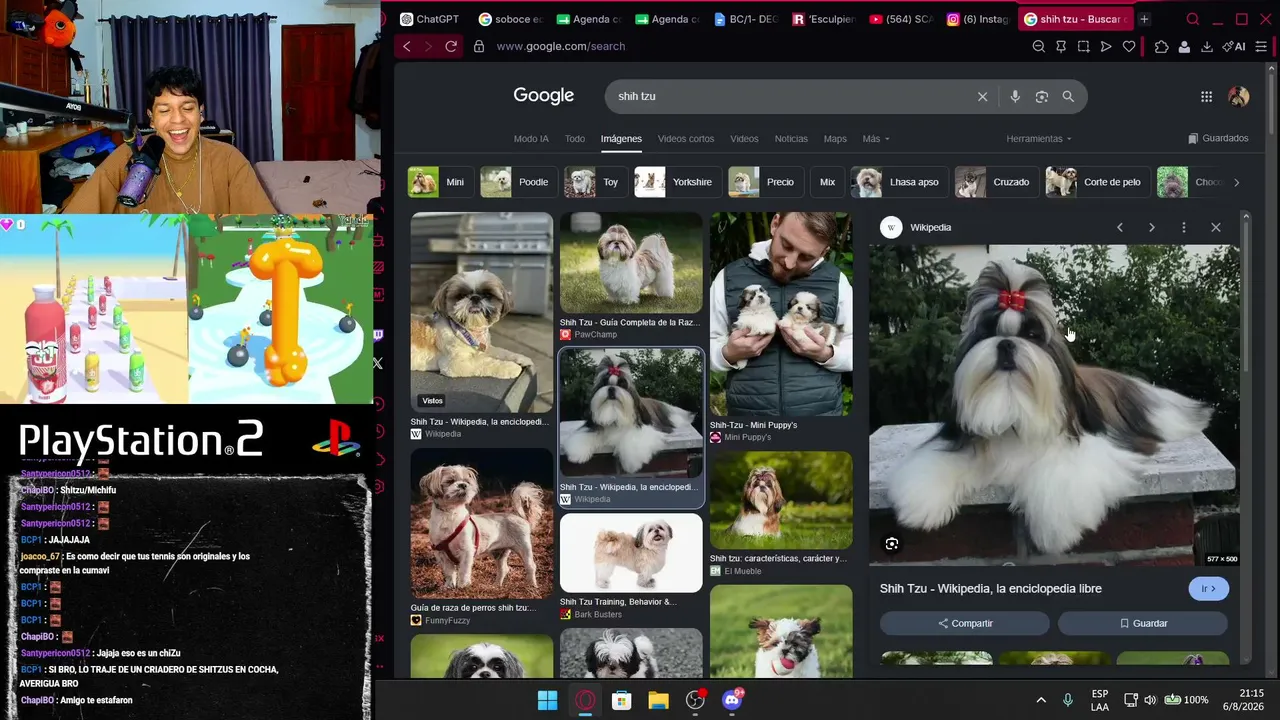
Task: Show the next image in the preview
Action: click(1152, 227)
